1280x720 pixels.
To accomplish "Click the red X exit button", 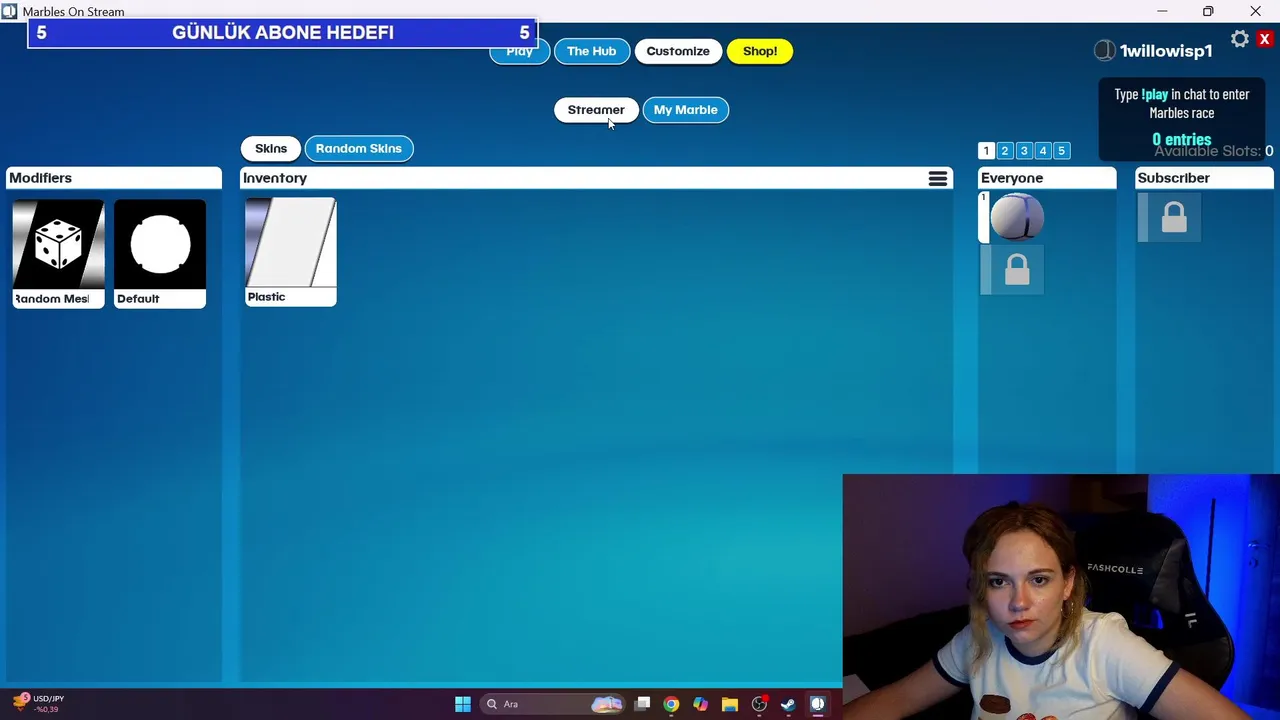I will pos(1265,39).
